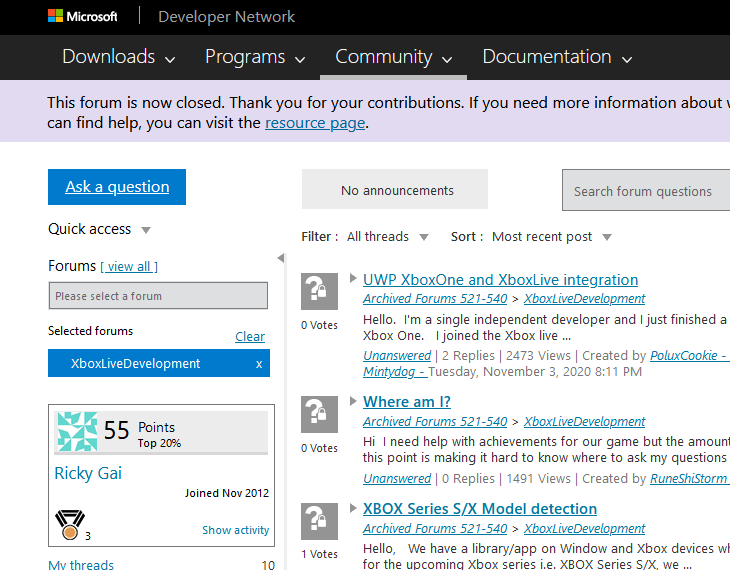
Task: Focus the Search forum questions field
Action: 646,190
